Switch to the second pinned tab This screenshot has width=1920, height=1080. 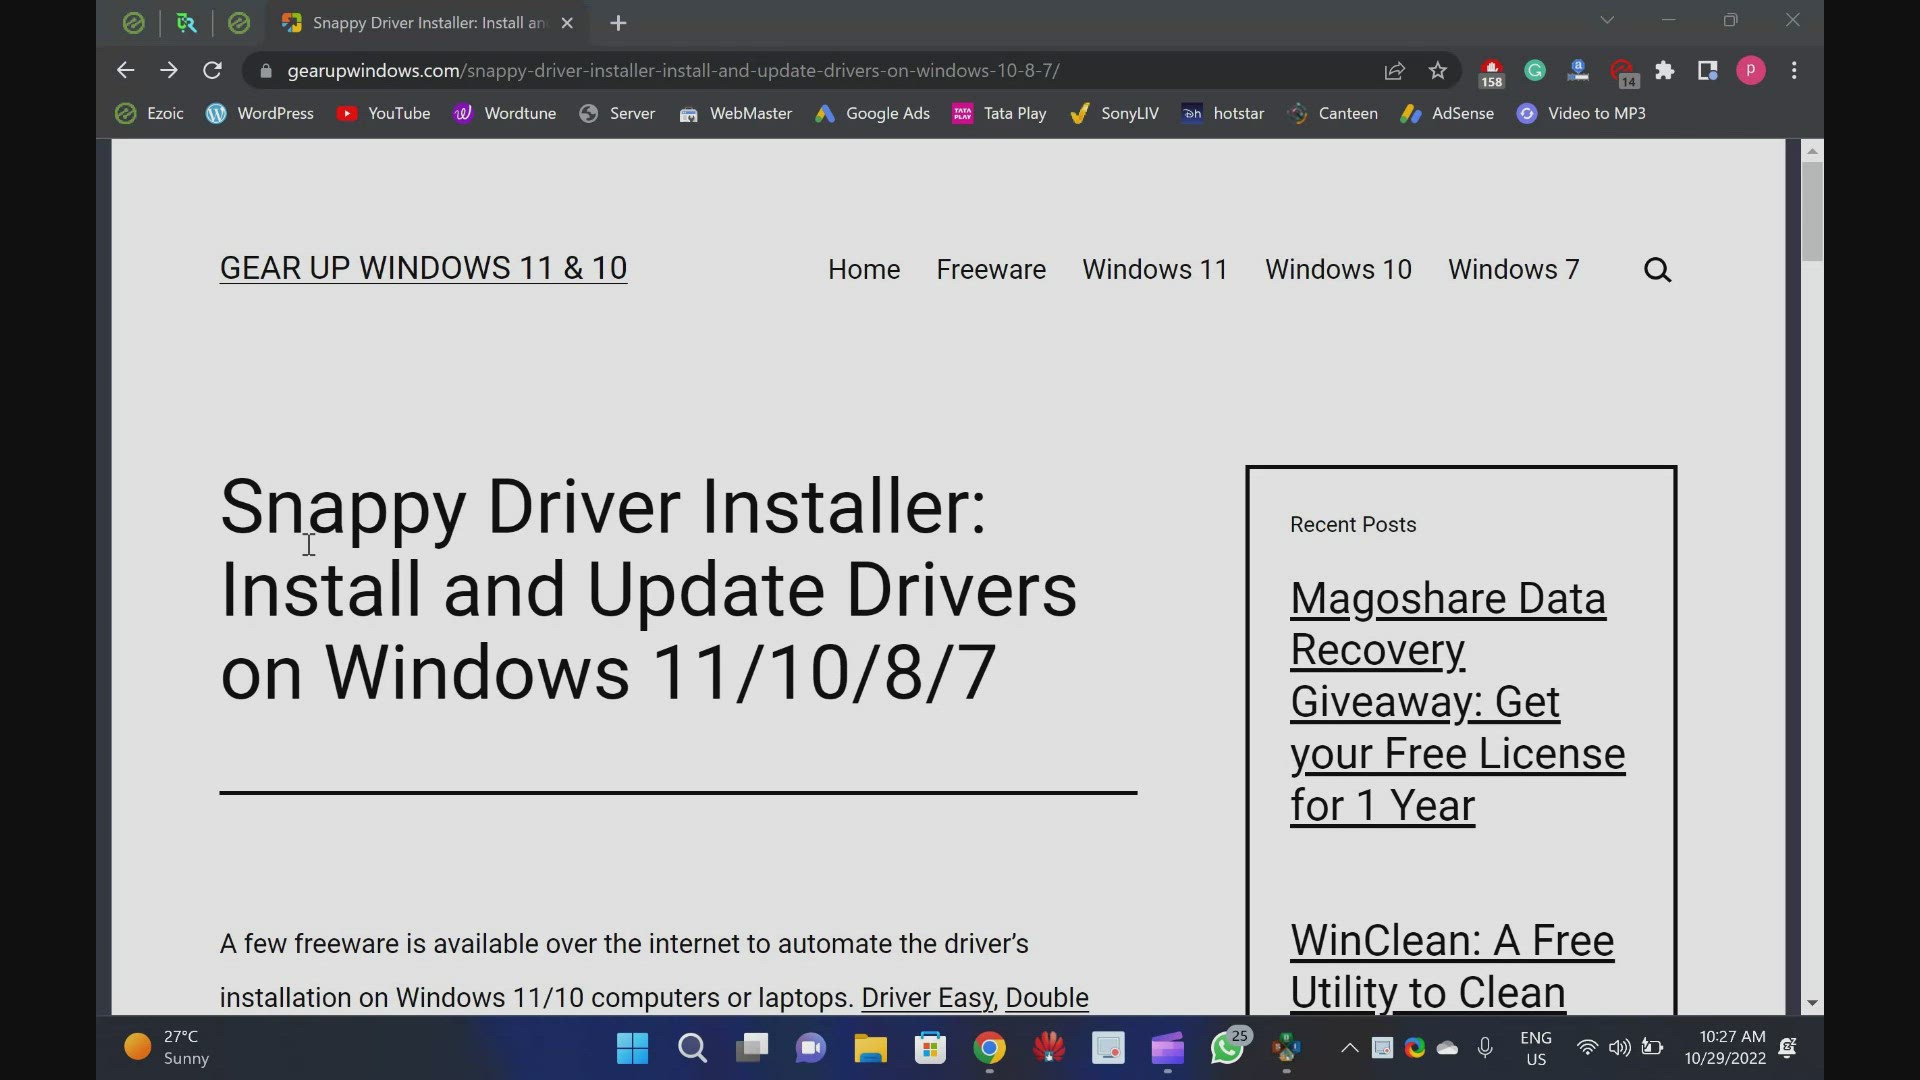(186, 23)
